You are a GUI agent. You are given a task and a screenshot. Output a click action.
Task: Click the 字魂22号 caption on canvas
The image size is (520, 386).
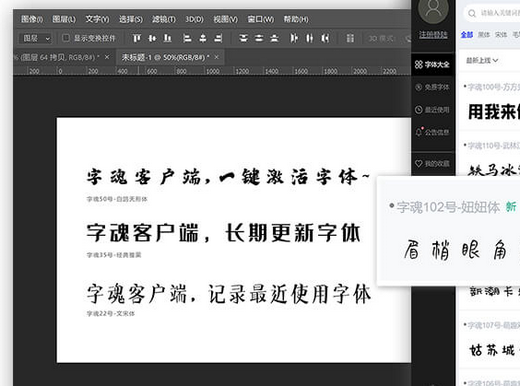pos(111,314)
